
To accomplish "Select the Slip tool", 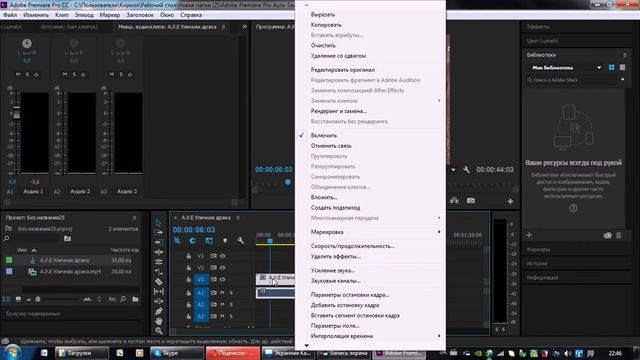I will [x=159, y=291].
